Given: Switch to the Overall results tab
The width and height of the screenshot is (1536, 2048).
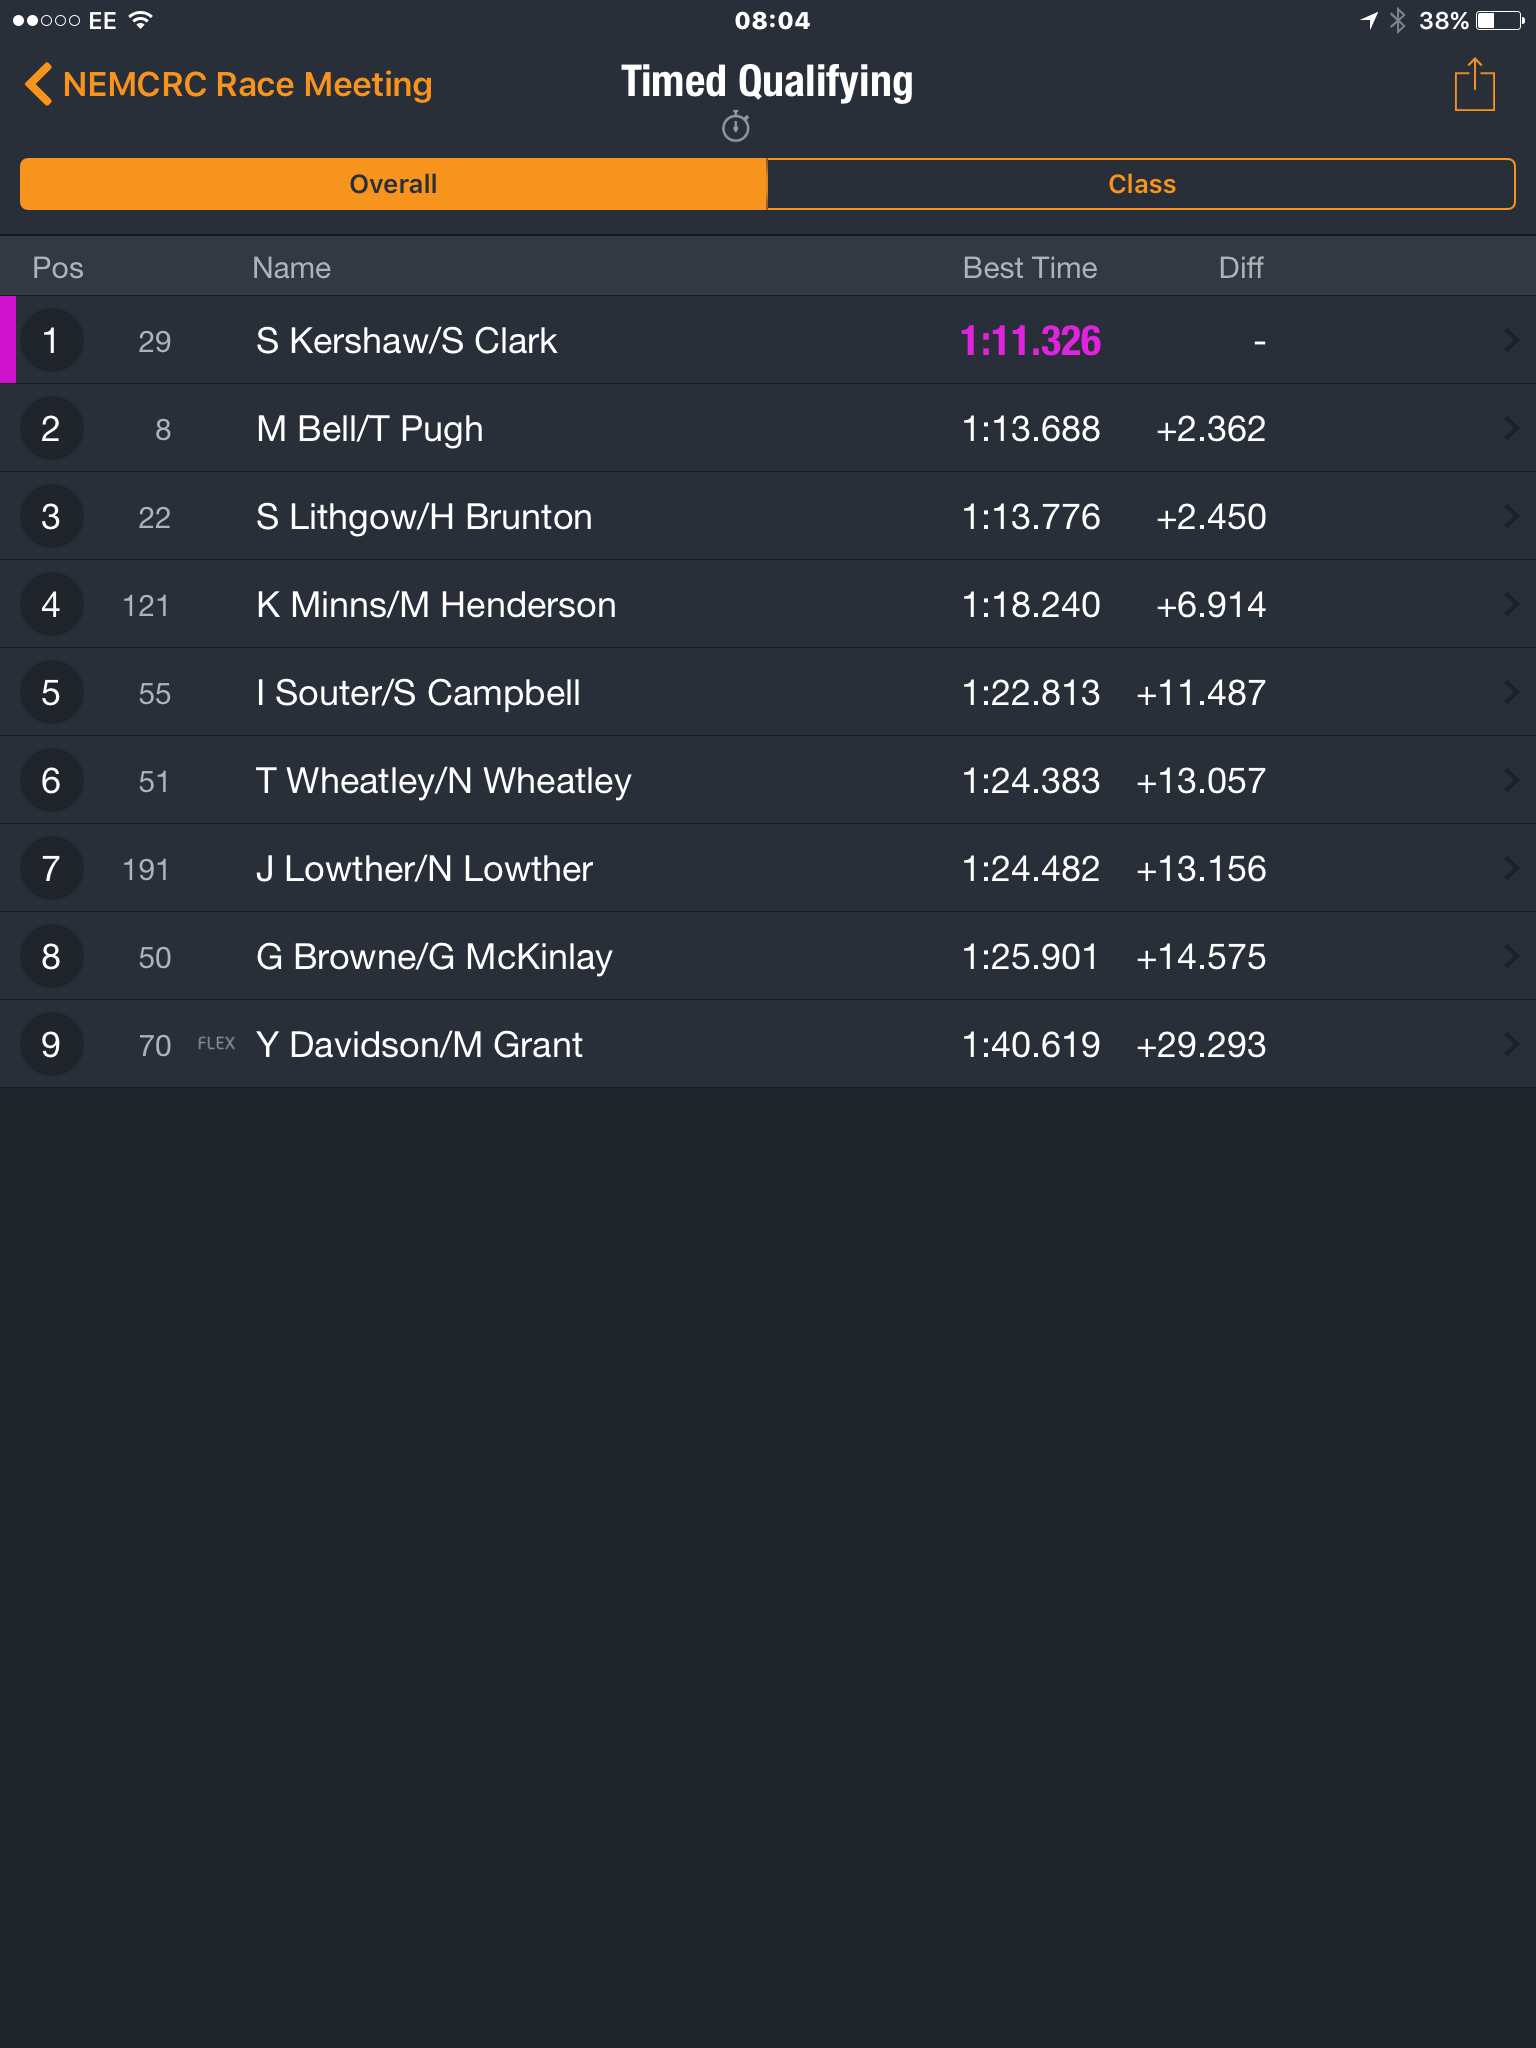Looking at the screenshot, I should coord(393,184).
